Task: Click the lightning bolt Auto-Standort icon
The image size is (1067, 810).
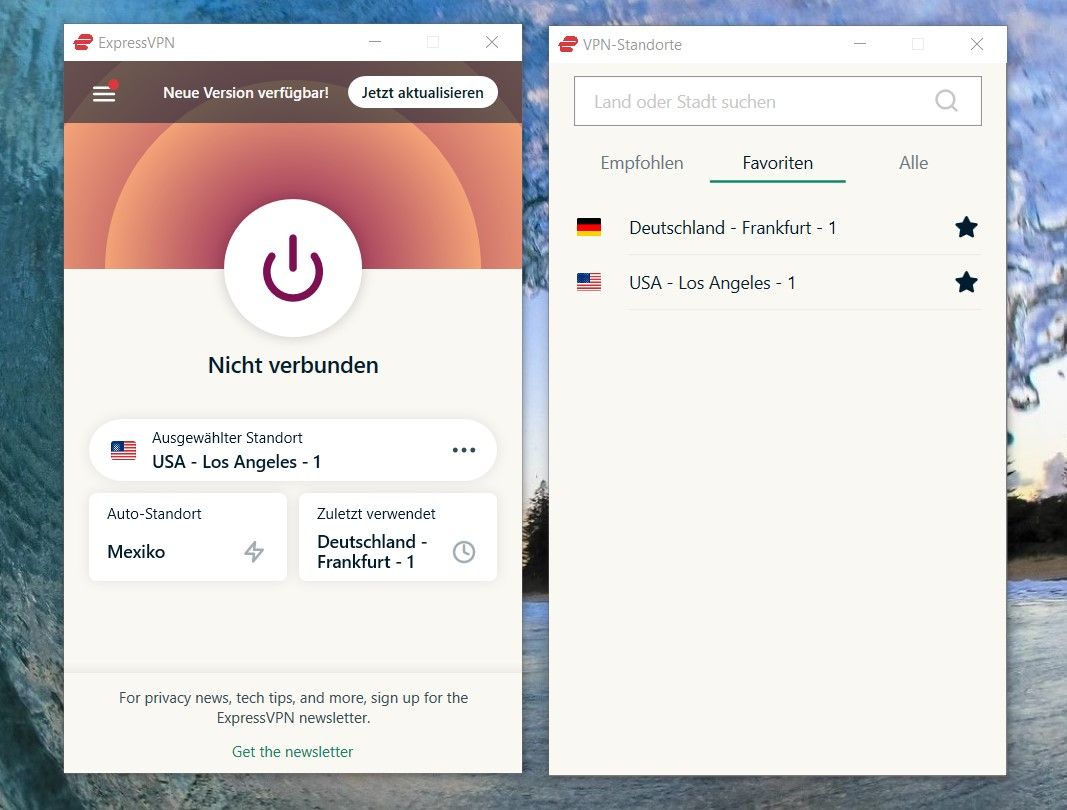Action: pyautogui.click(x=254, y=551)
